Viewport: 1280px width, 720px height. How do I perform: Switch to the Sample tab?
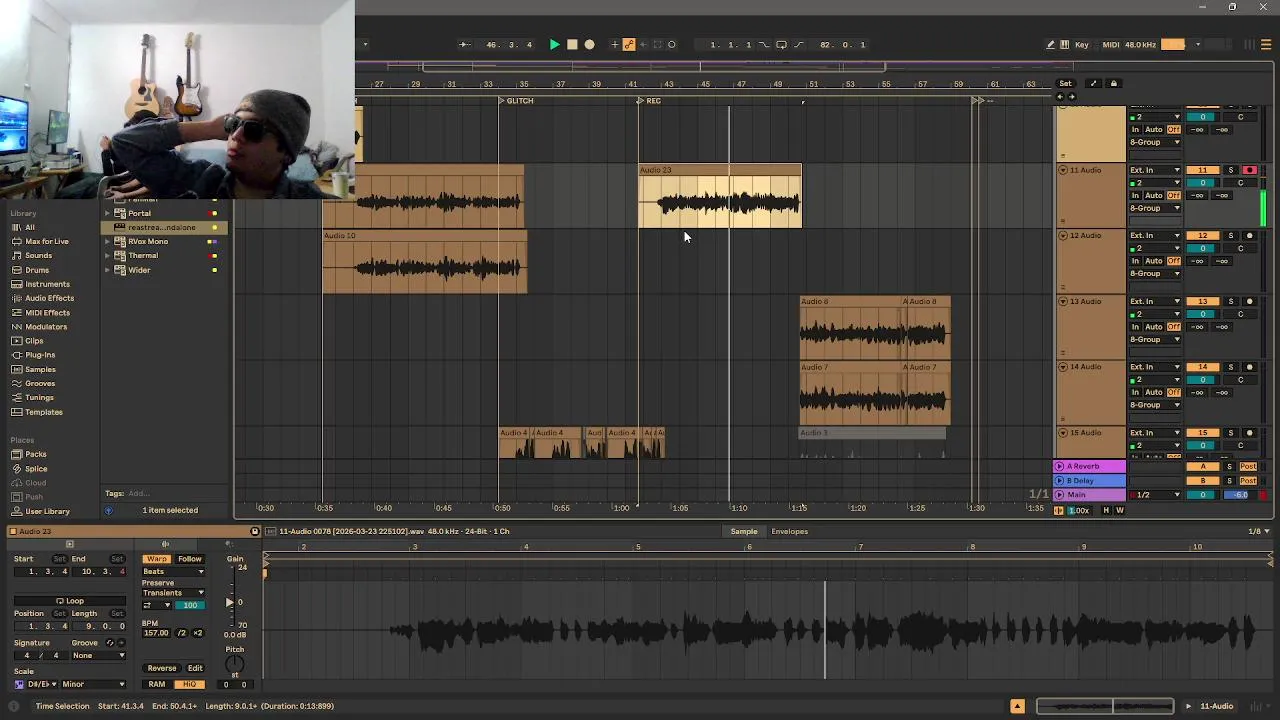744,531
